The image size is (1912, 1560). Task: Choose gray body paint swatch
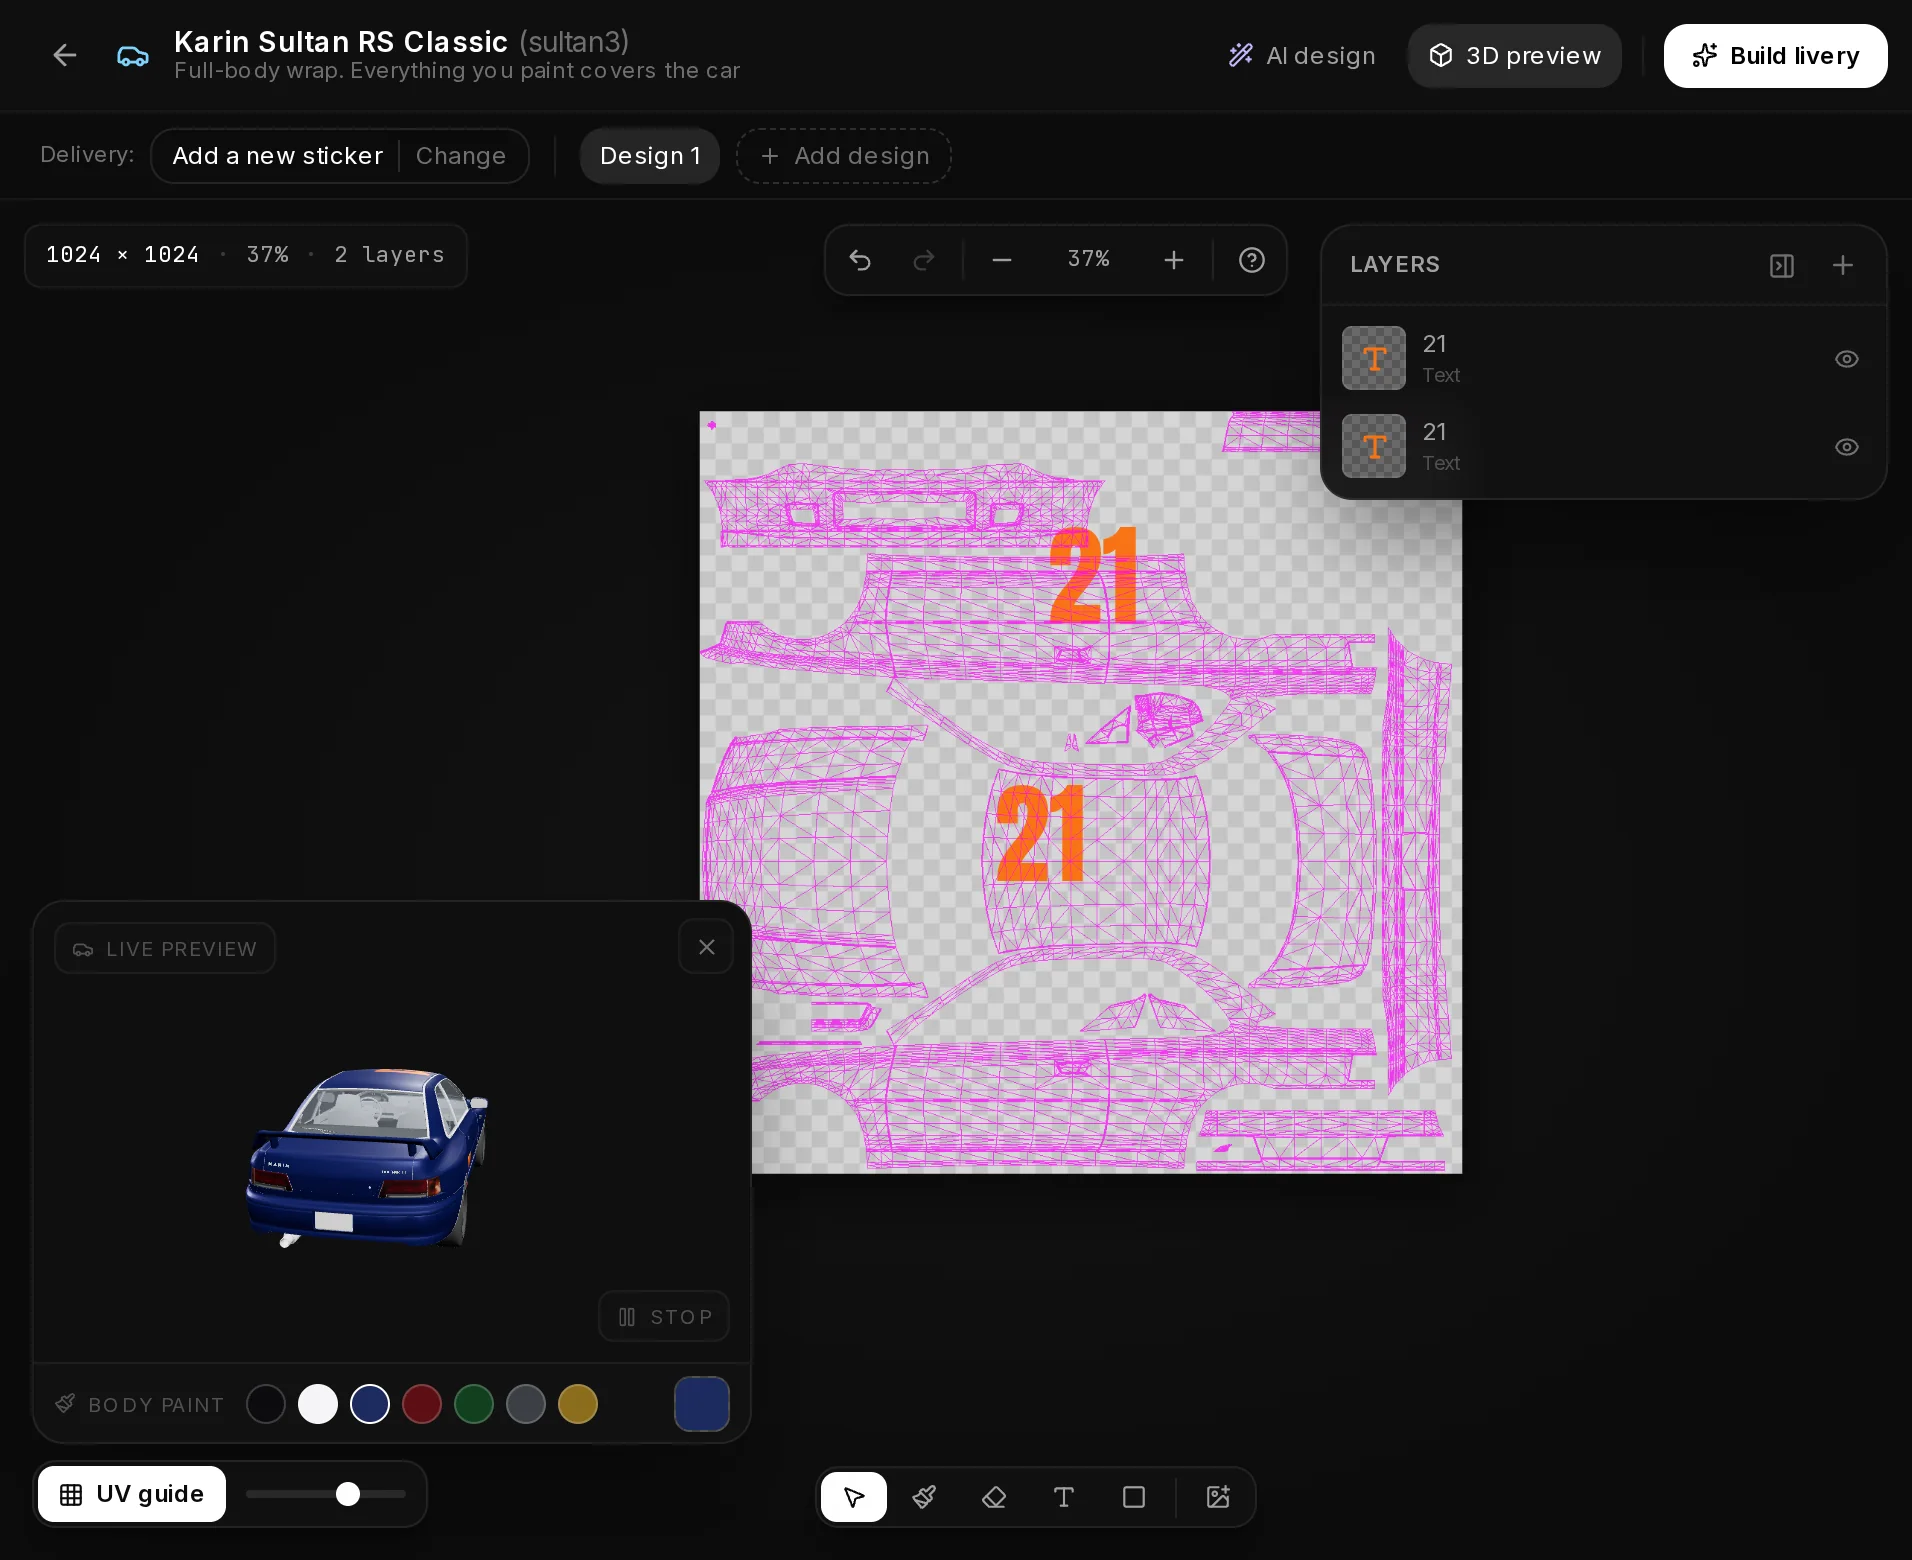[526, 1404]
